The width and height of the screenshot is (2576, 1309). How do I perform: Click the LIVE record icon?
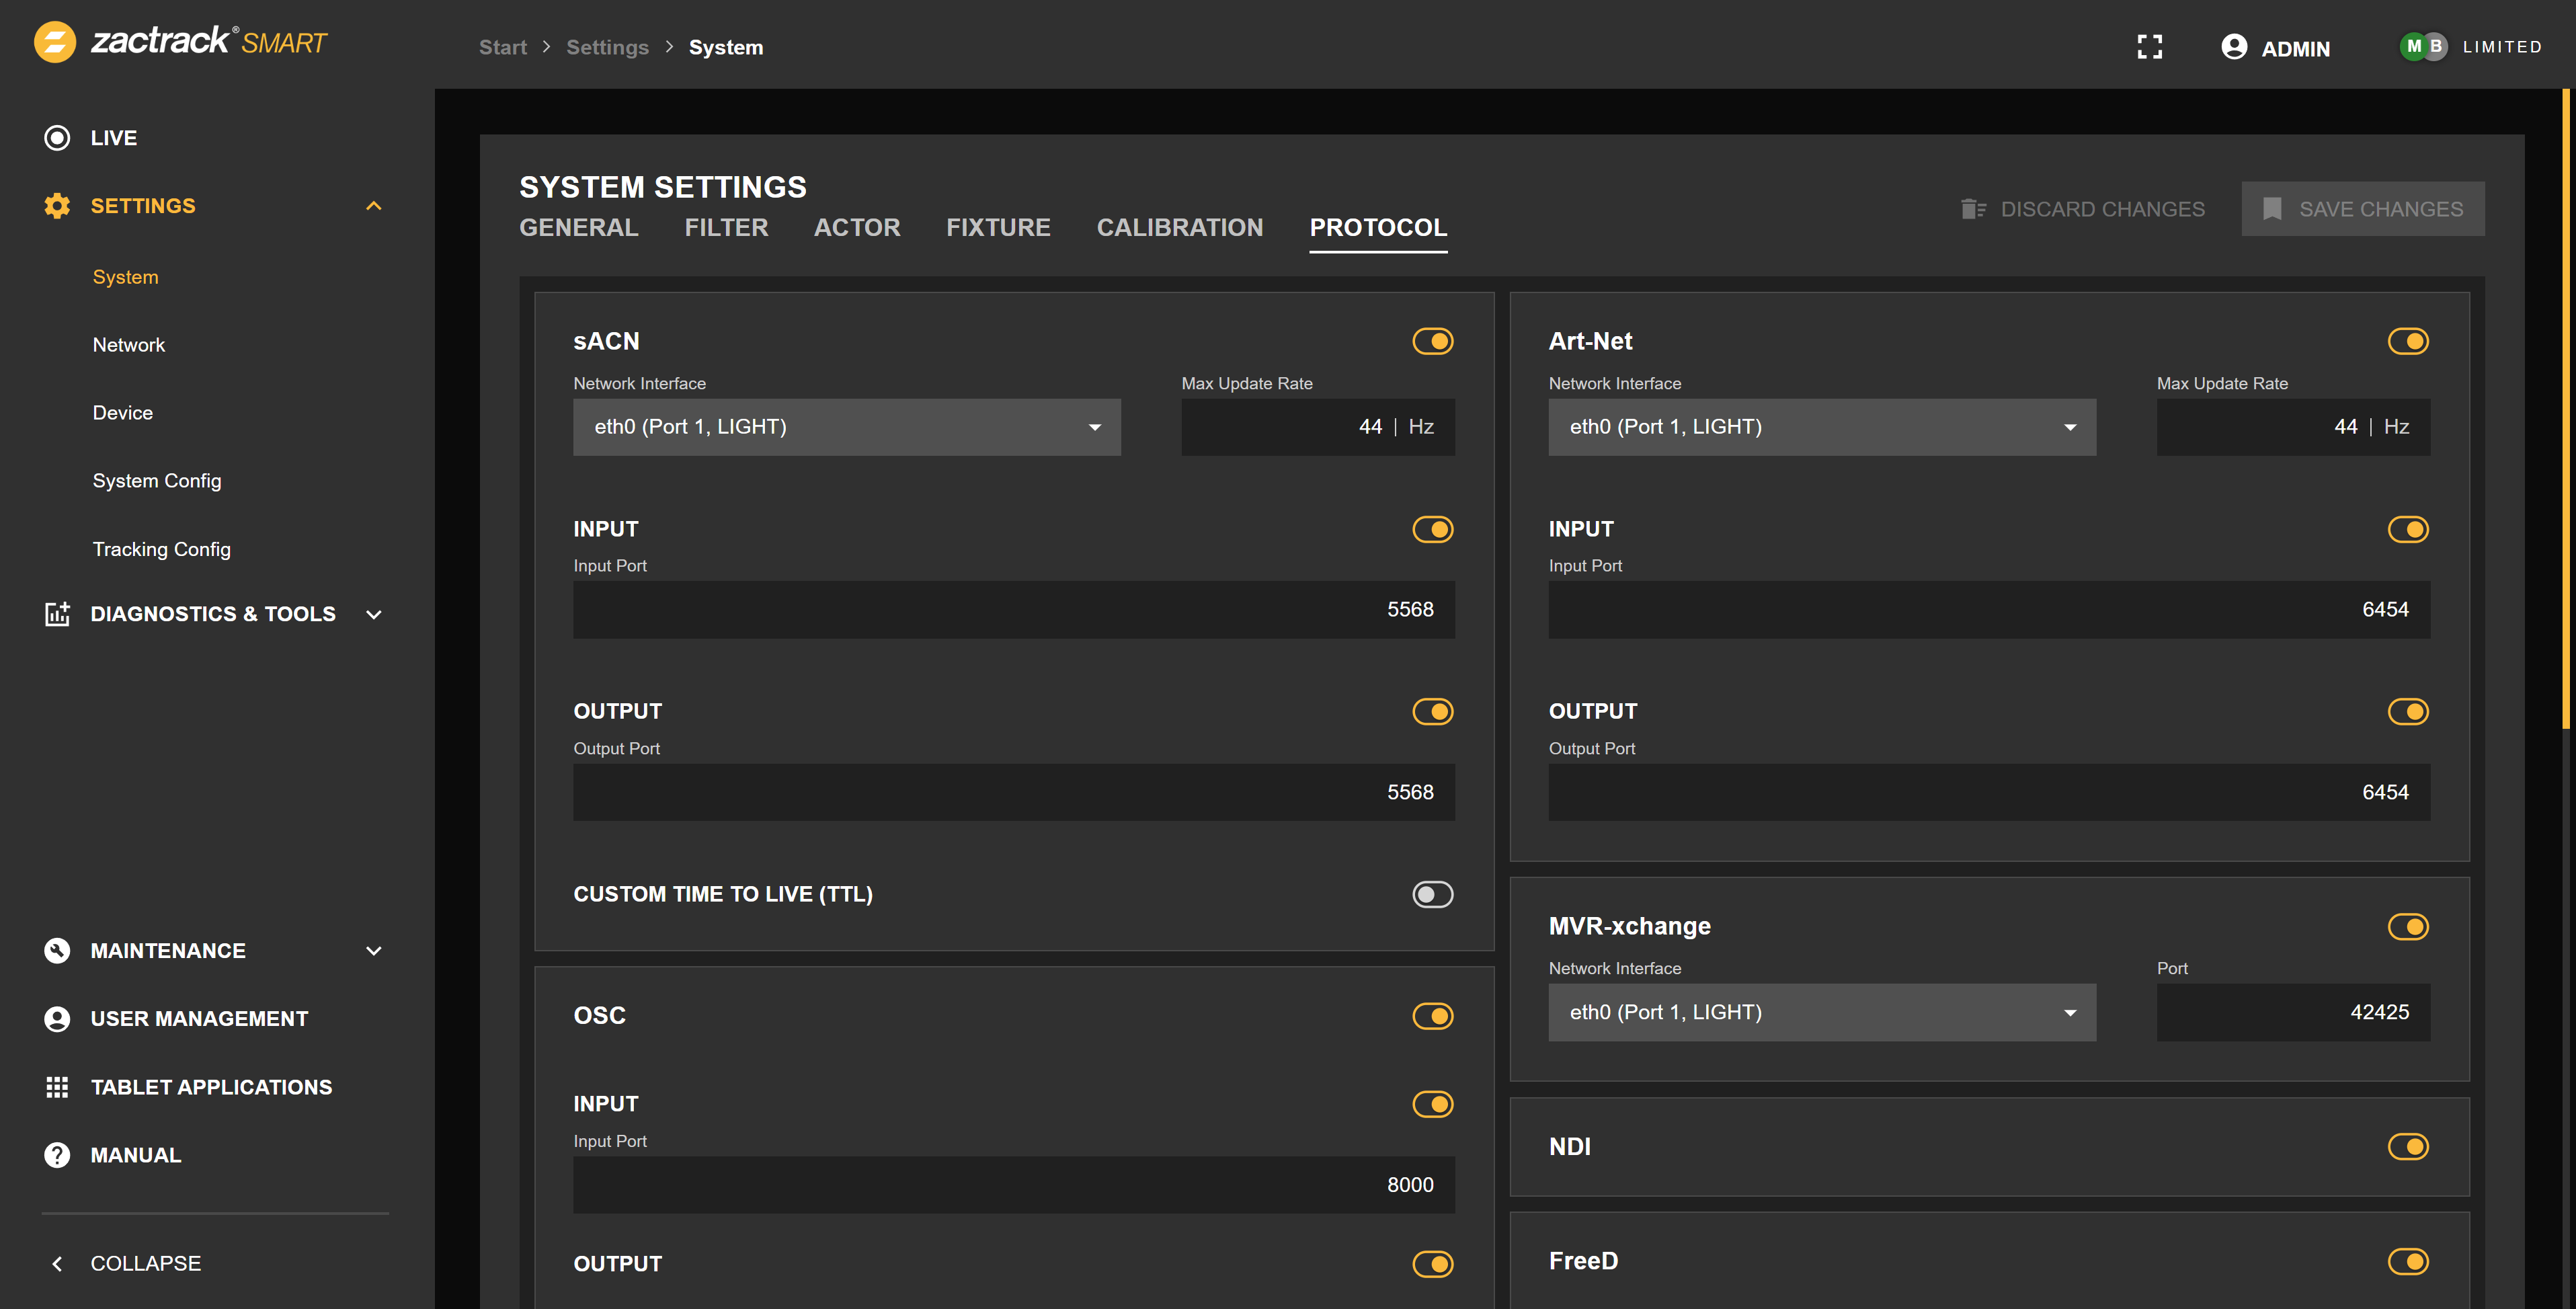57,138
